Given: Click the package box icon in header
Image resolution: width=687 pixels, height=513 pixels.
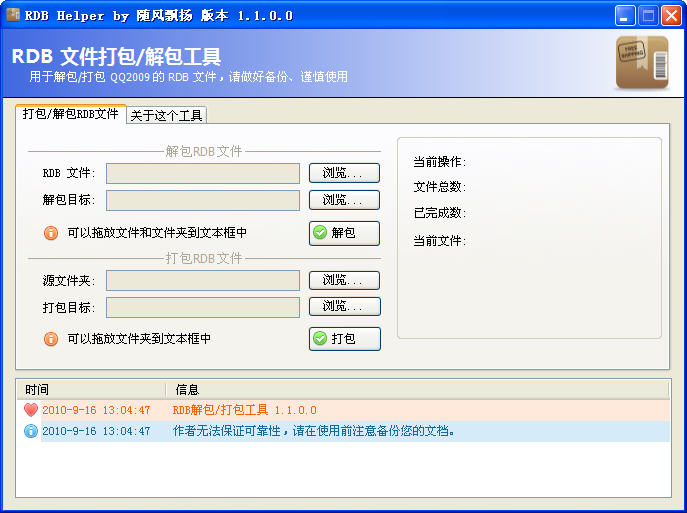Looking at the screenshot, I should pos(641,62).
